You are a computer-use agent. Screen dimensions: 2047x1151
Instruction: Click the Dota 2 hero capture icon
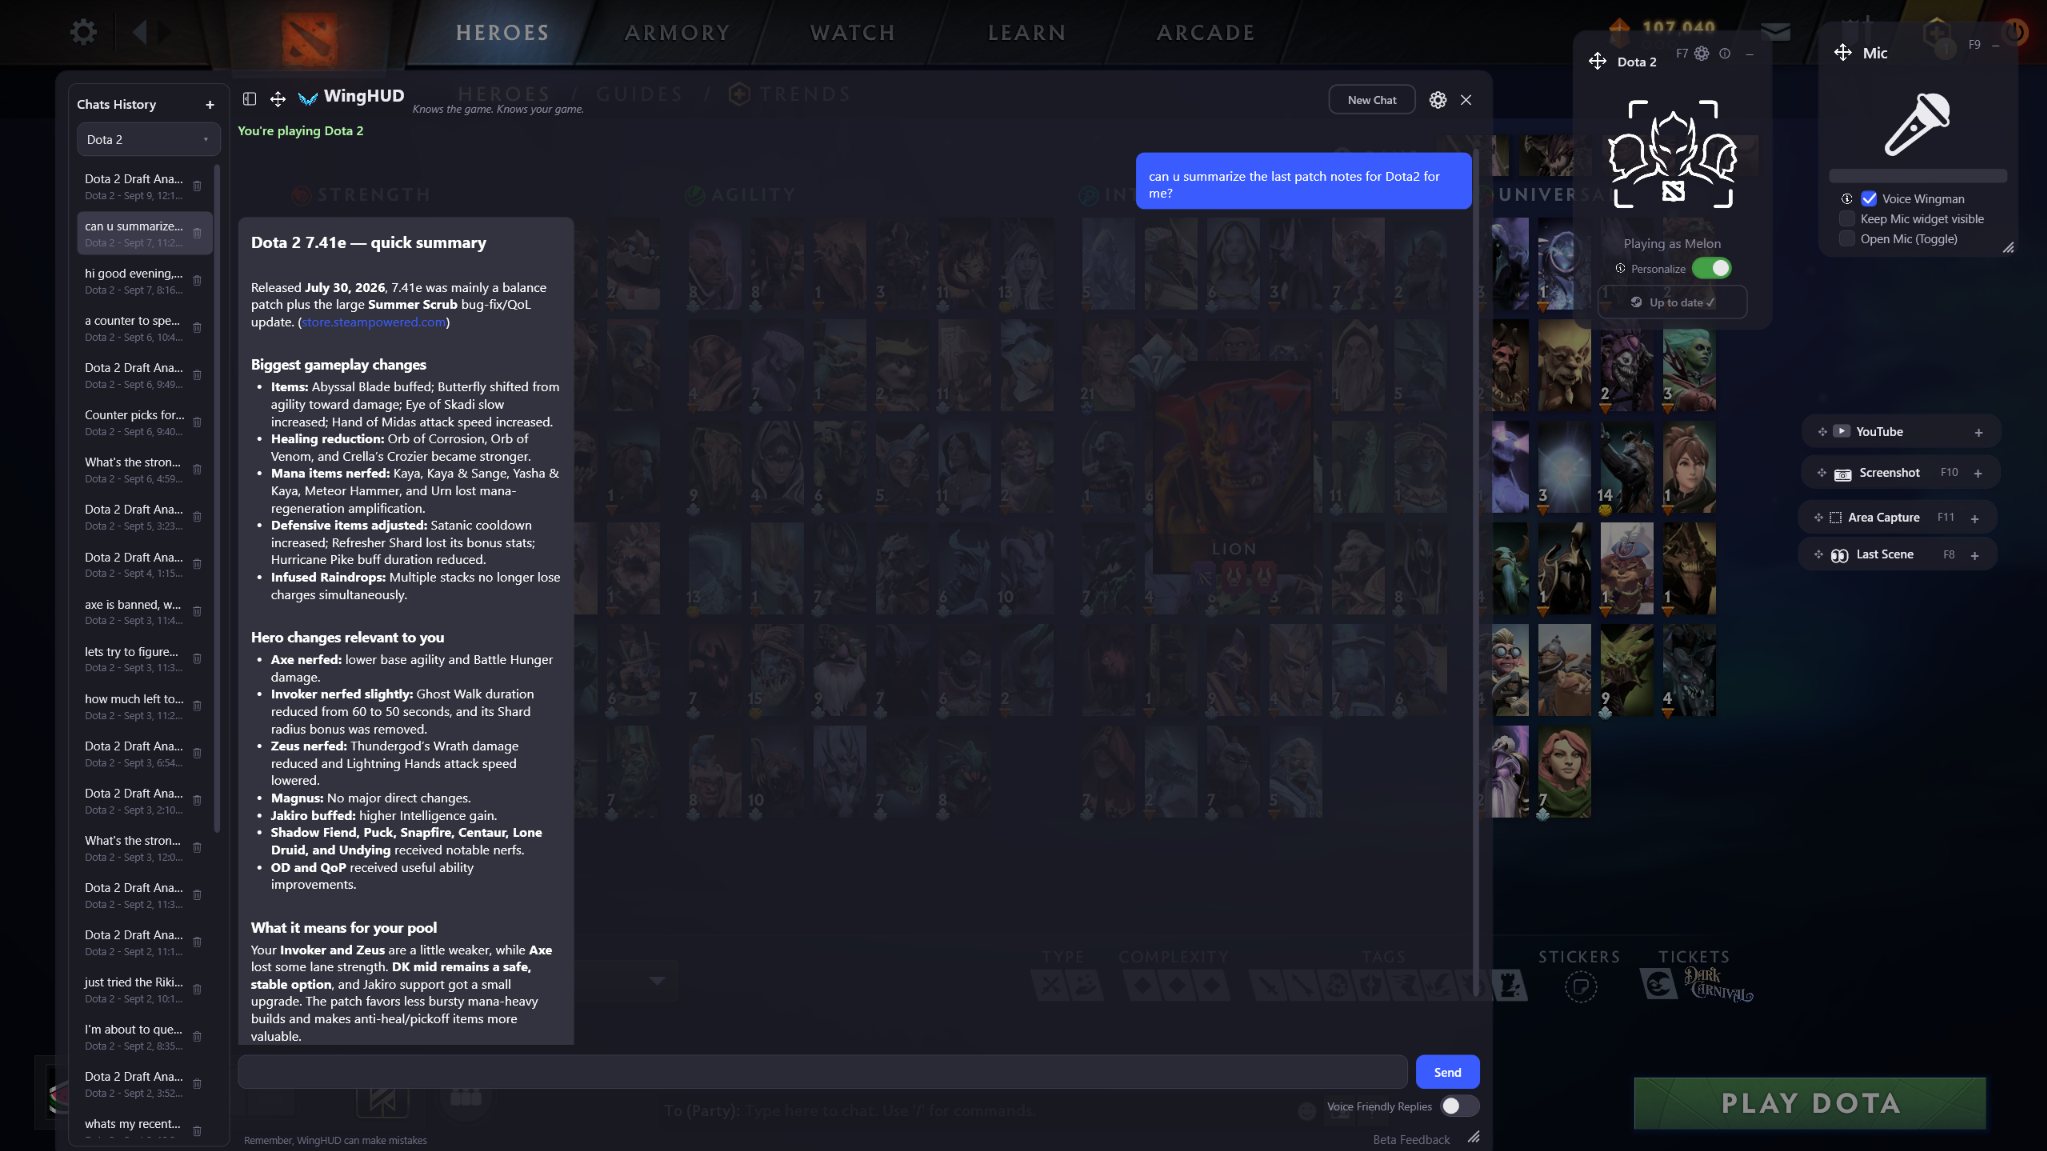click(1673, 154)
